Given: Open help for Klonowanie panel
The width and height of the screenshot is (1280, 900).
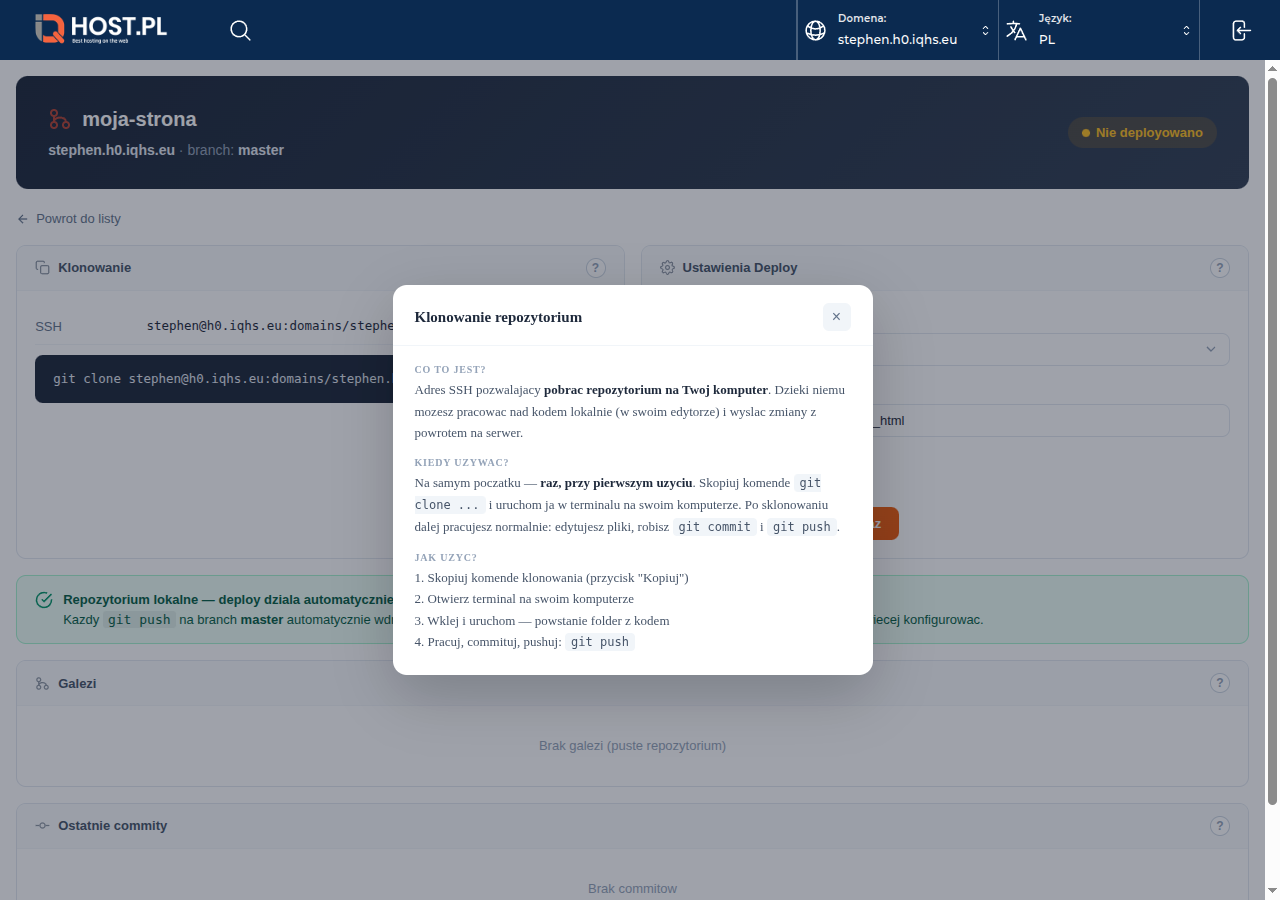Looking at the screenshot, I should pos(595,268).
